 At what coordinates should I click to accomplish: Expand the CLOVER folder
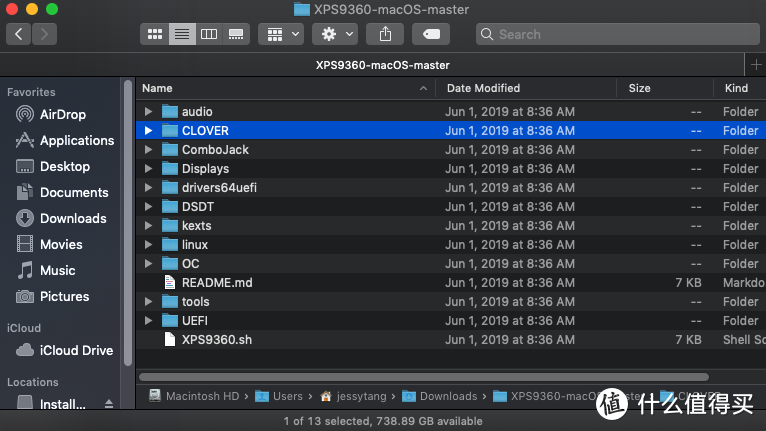pyautogui.click(x=148, y=130)
